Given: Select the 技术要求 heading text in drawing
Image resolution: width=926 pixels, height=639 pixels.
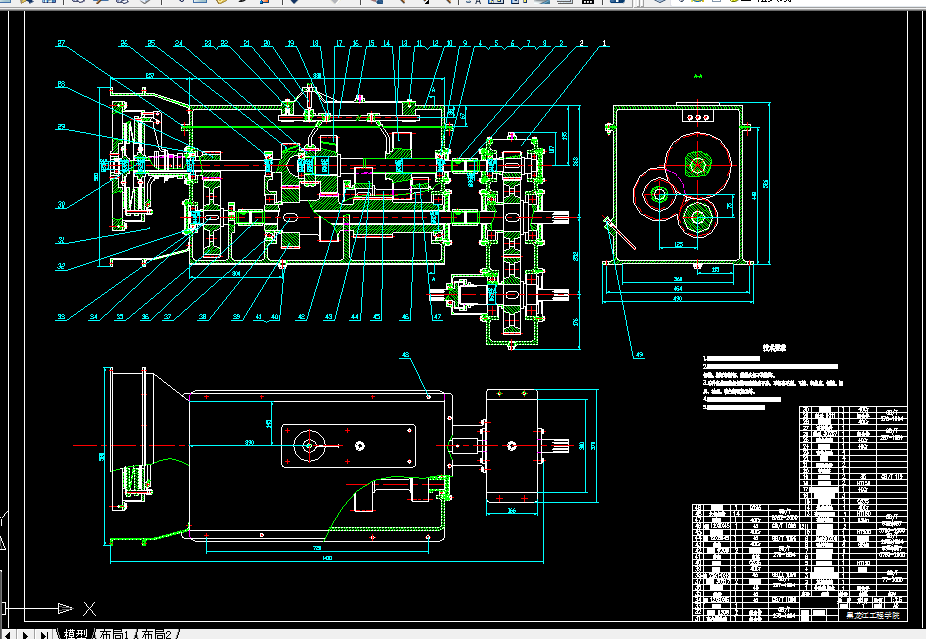Looking at the screenshot, I should click(x=774, y=348).
